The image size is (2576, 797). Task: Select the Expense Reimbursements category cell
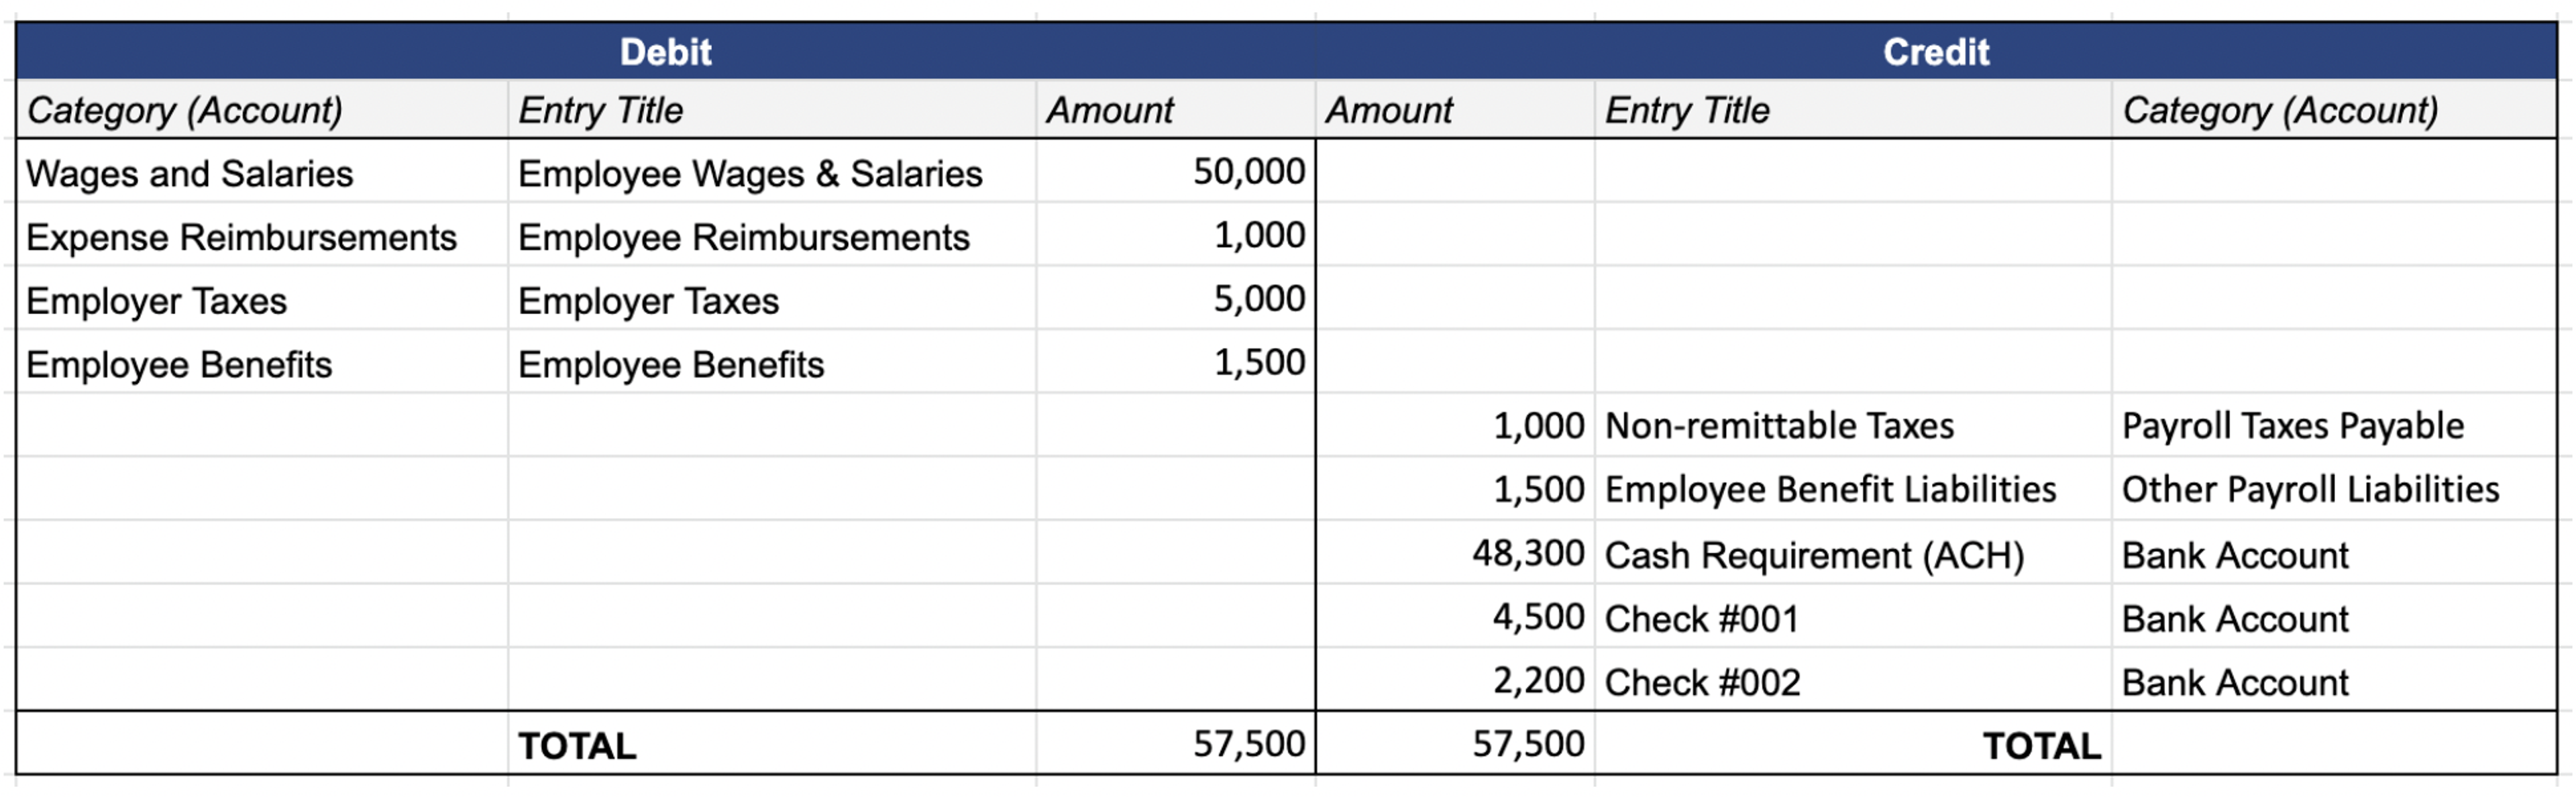coord(262,236)
